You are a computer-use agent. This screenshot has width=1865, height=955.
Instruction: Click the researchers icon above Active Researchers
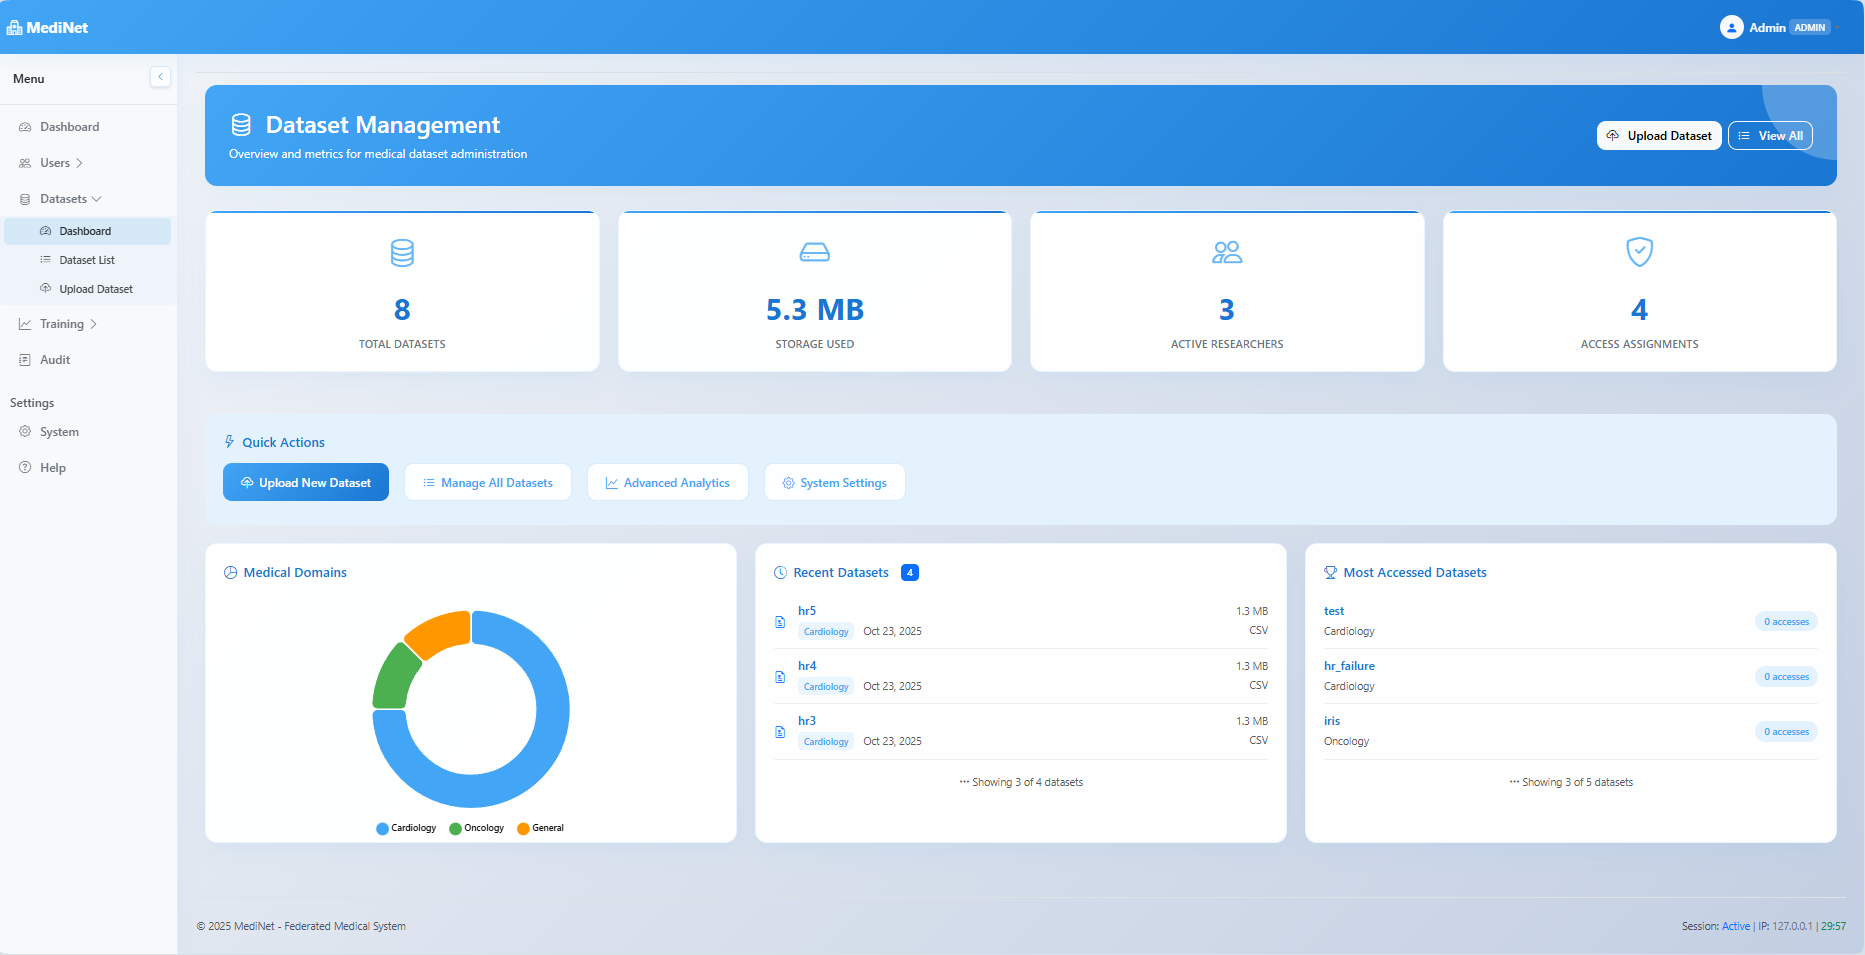coord(1227,253)
